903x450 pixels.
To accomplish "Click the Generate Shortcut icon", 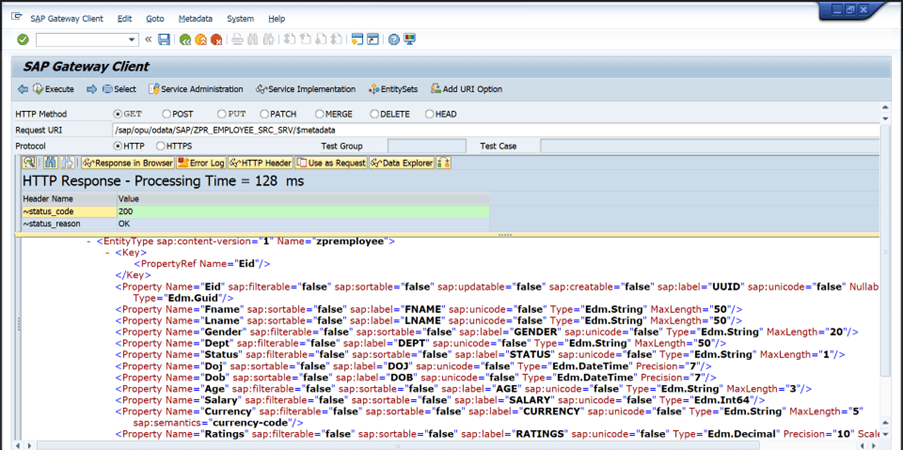I will point(373,40).
